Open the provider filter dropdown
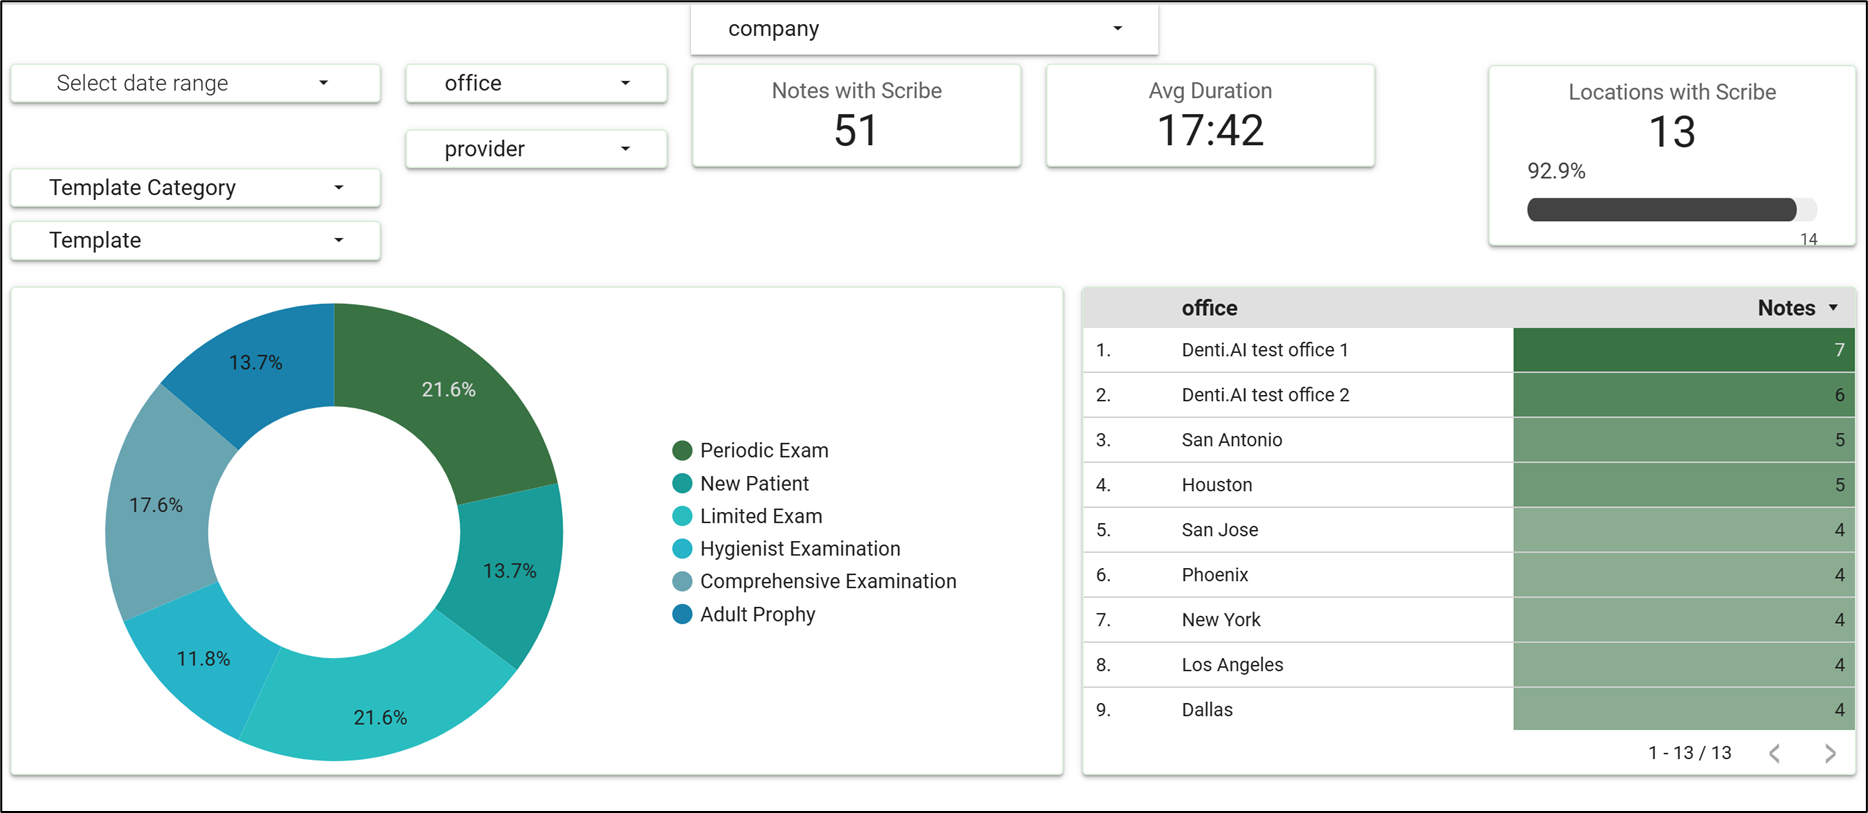The image size is (1868, 813). click(536, 149)
